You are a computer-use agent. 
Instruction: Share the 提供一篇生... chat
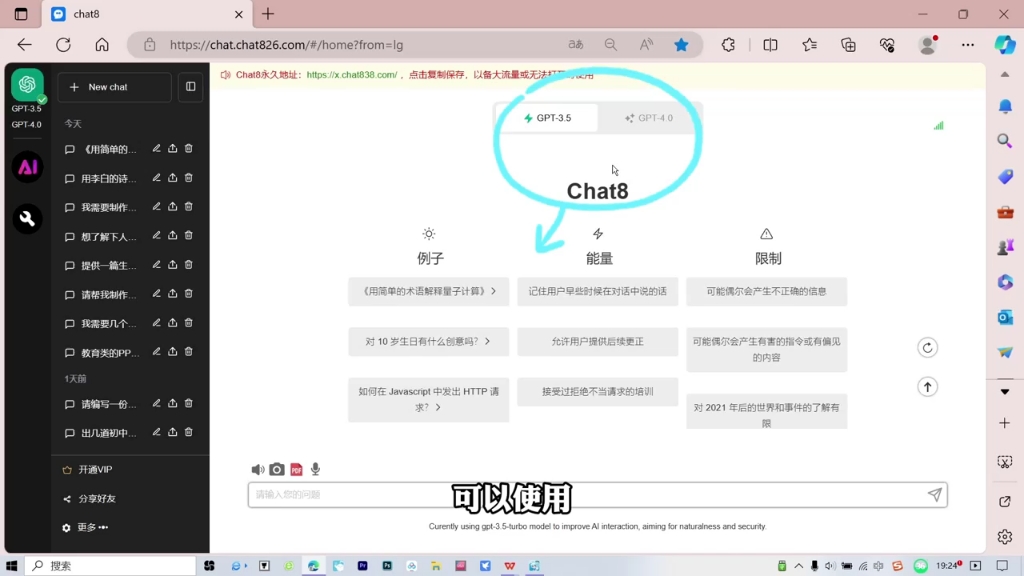(x=172, y=264)
